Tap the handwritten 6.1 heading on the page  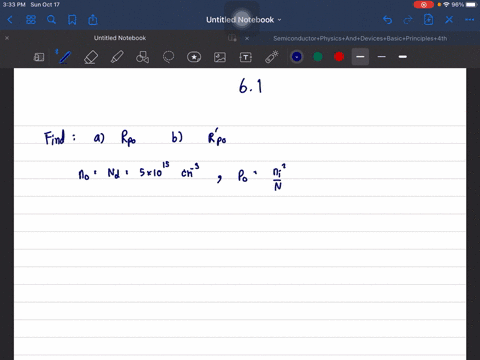[x=251, y=86]
